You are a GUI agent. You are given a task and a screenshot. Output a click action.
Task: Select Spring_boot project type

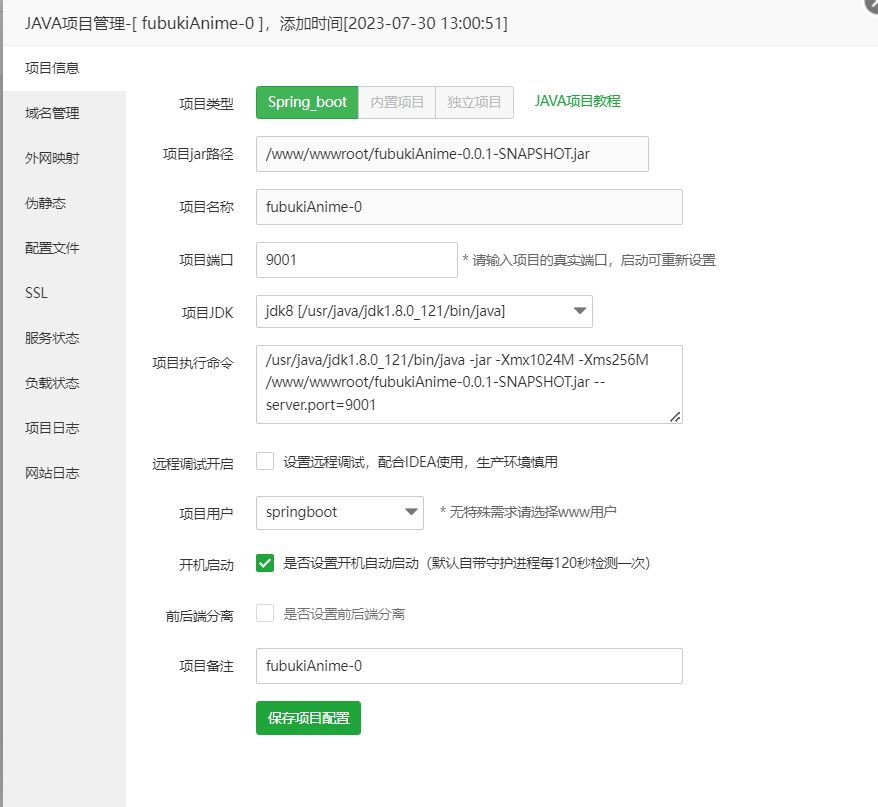pos(307,102)
